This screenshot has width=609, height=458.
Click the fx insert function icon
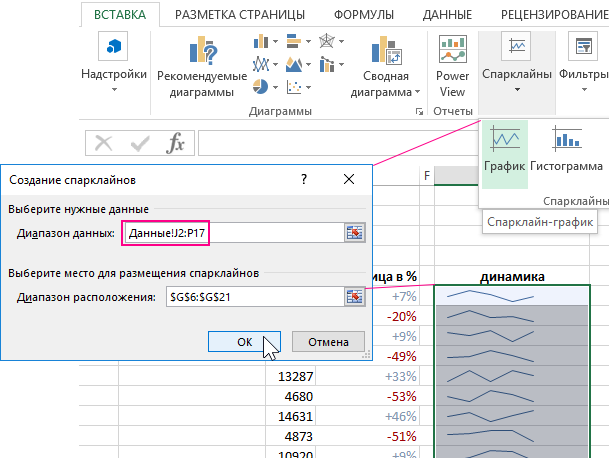click(x=175, y=143)
